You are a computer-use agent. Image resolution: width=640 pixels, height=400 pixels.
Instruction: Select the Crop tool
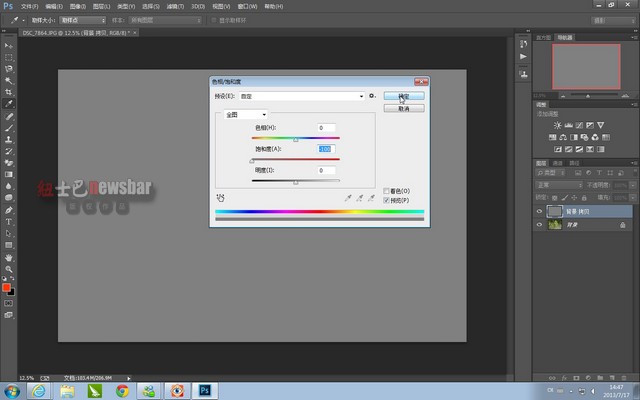9,91
